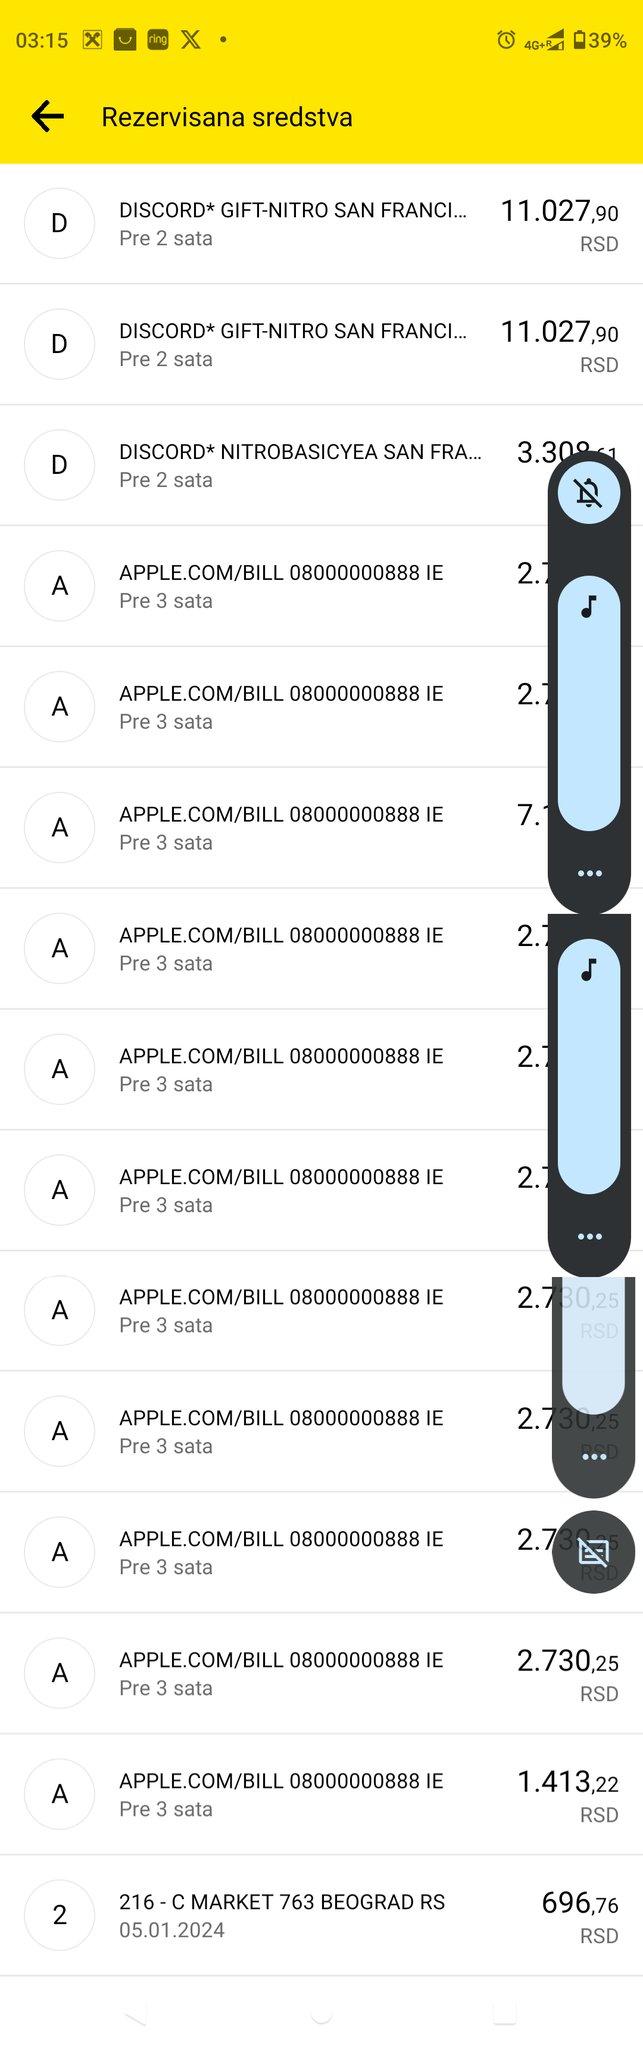Tap music note icon in upper volume panel
The width and height of the screenshot is (643, 2048).
click(589, 606)
